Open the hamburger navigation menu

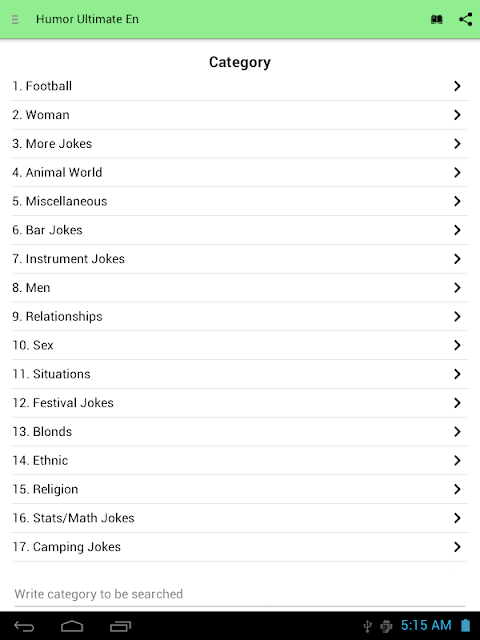pyautogui.click(x=15, y=19)
